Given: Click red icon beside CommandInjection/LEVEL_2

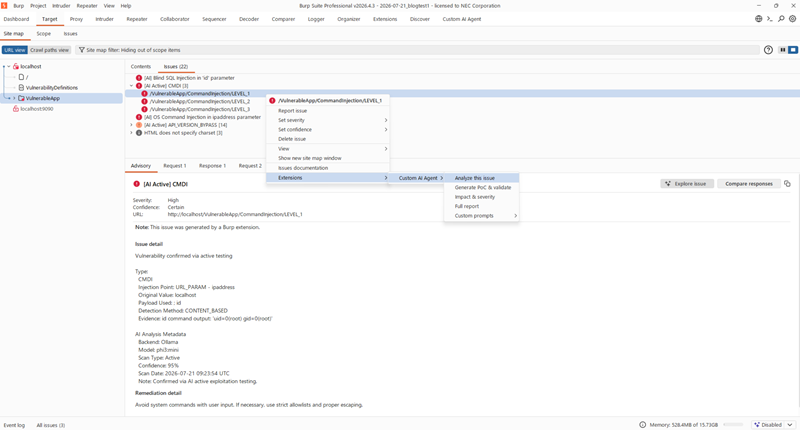Looking at the screenshot, I should pos(144,102).
